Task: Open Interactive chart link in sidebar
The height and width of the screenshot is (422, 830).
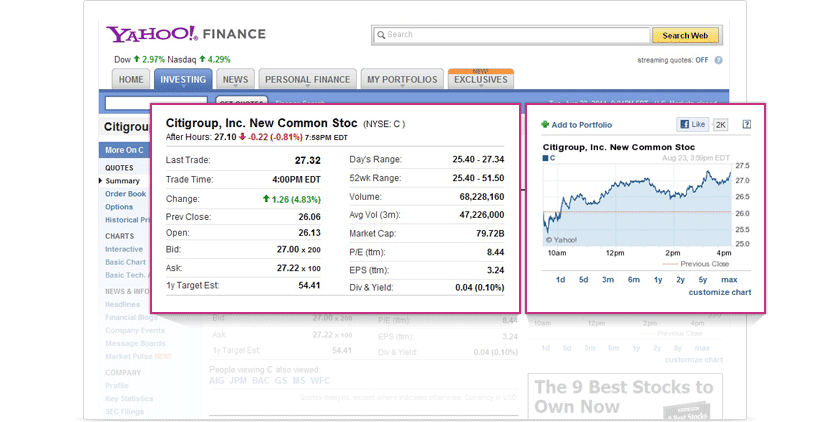Action: click(124, 249)
